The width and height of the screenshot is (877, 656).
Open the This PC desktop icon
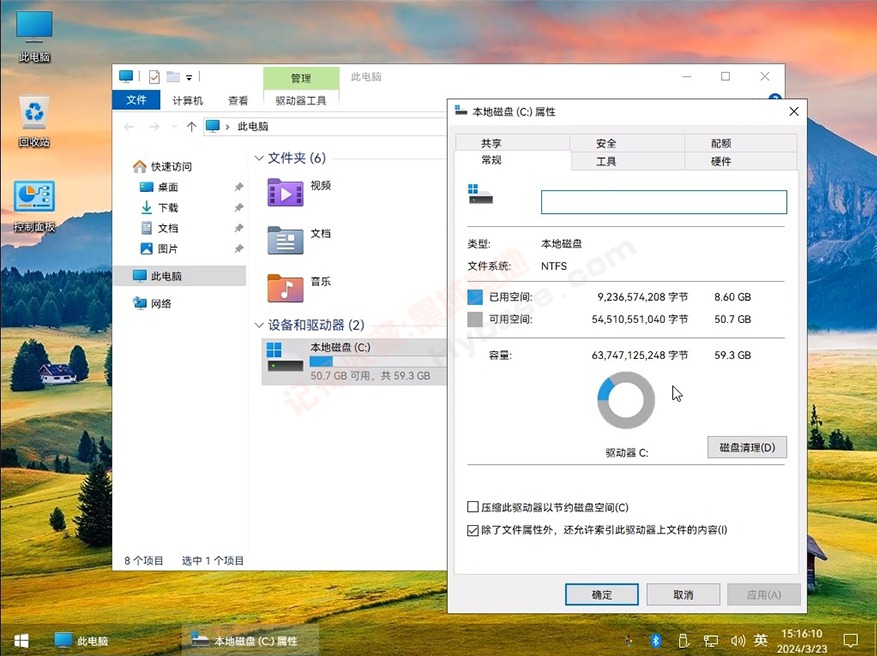point(34,35)
